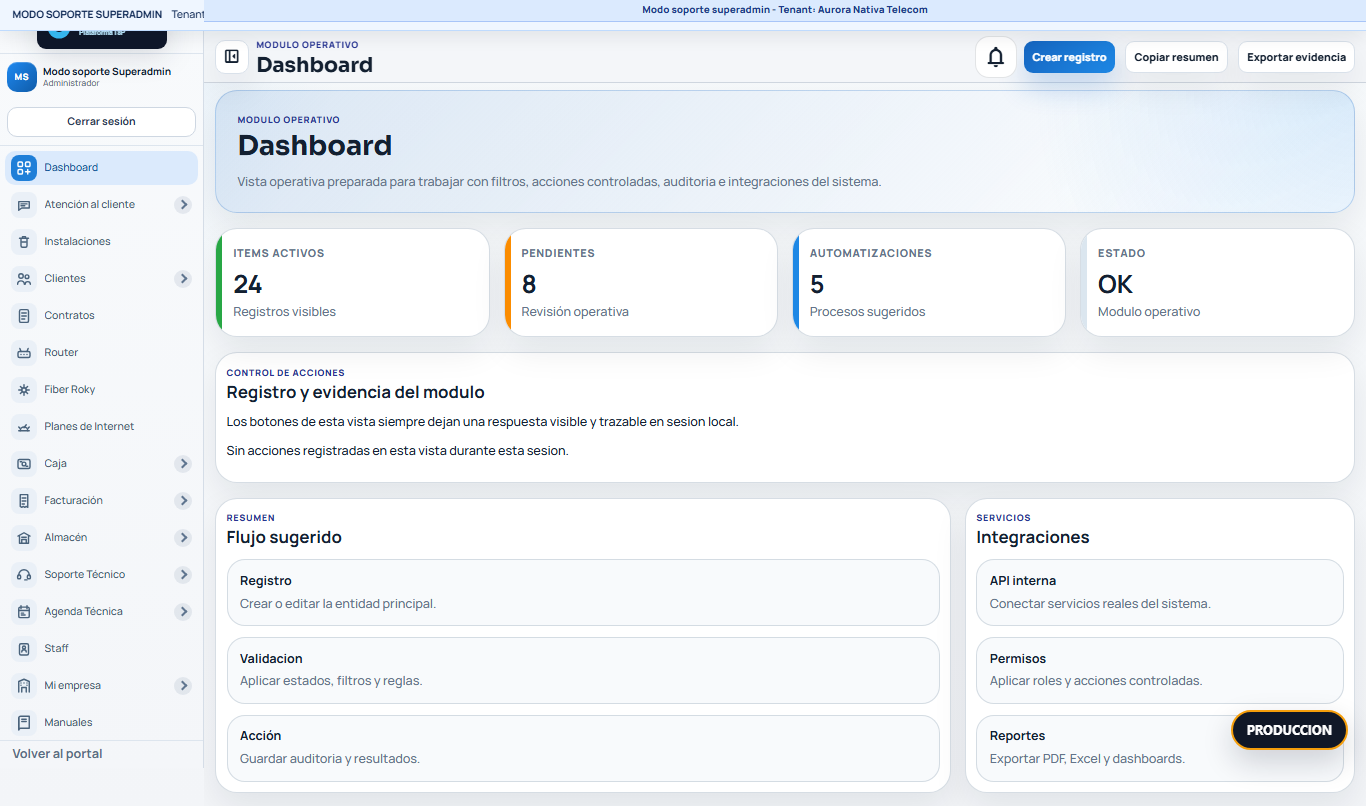Click the Integraciones heading
Image resolution: width=1366 pixels, height=806 pixels.
tap(1033, 538)
